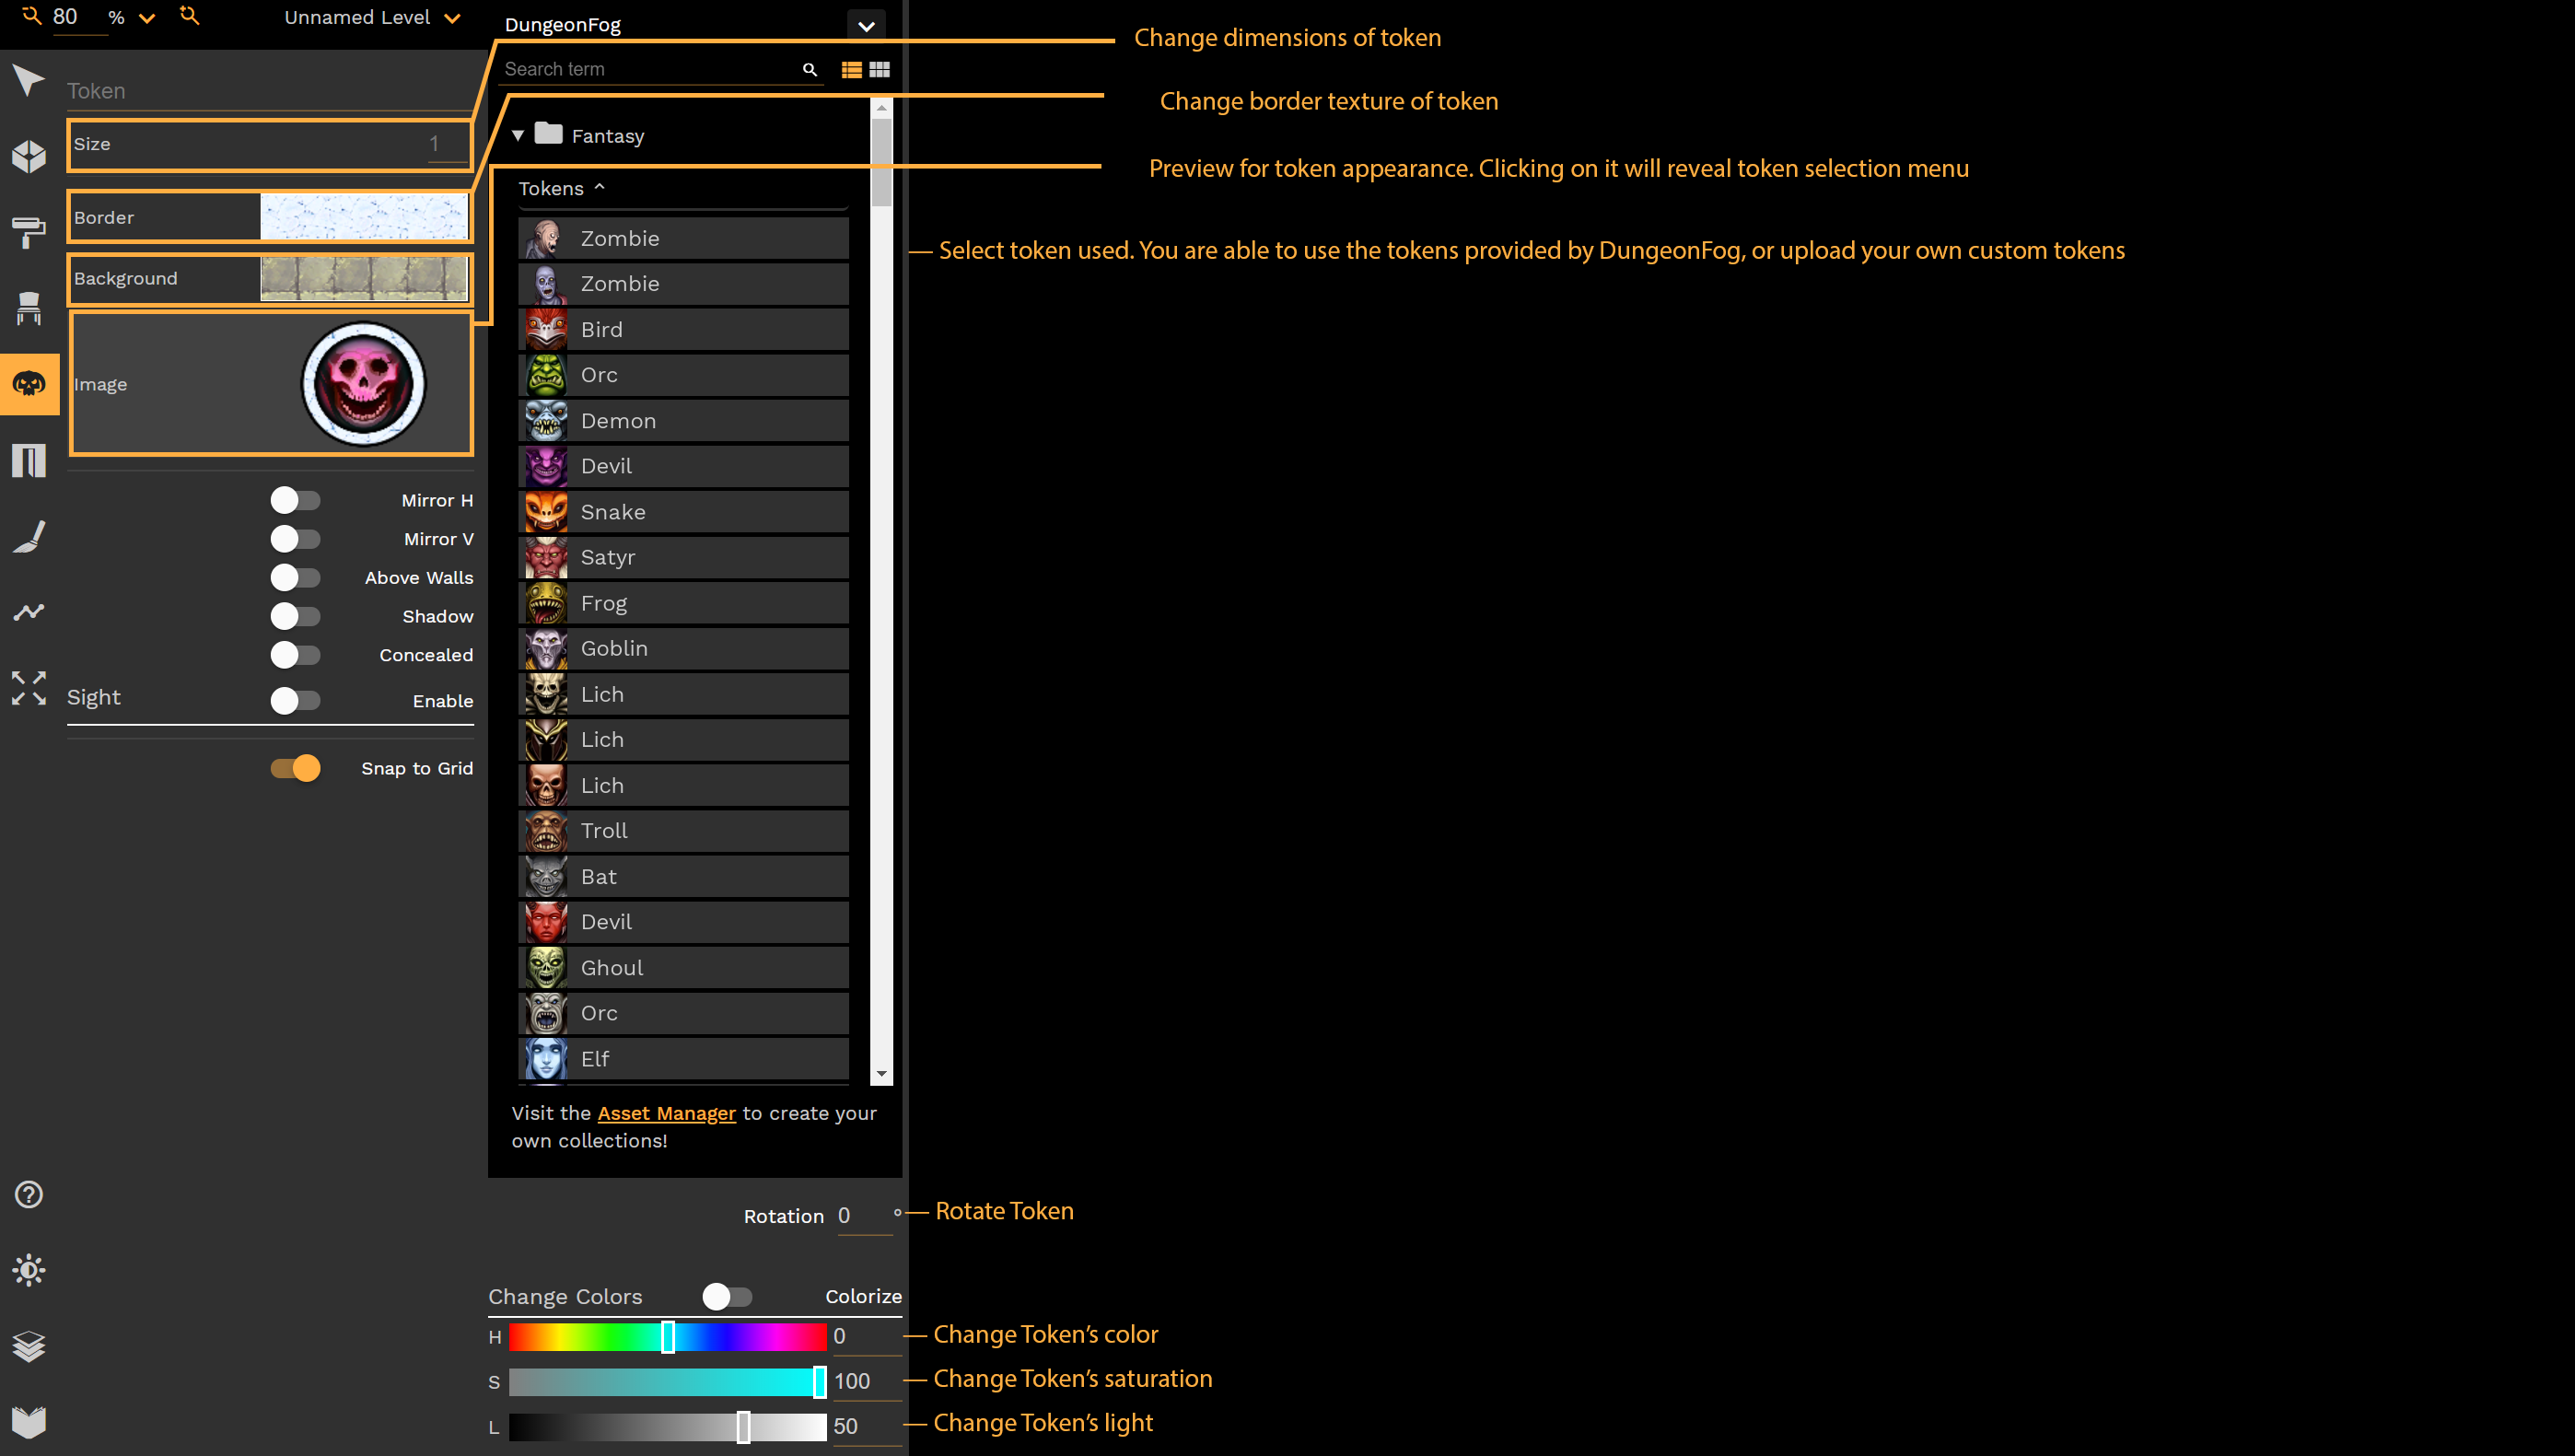Select the red Devil token row
Viewport: 2575px width, 1456px height.
pos(684,922)
